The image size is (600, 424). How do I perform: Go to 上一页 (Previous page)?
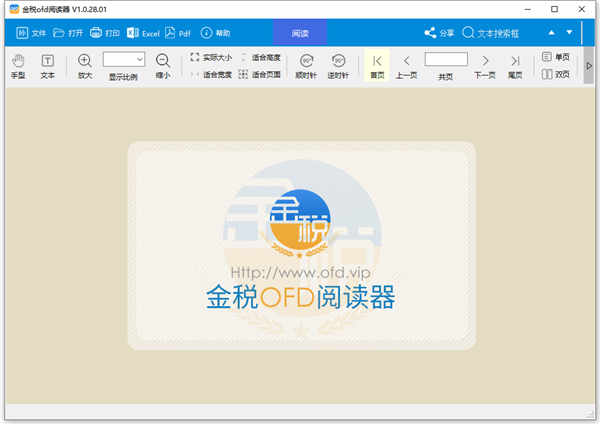click(406, 66)
